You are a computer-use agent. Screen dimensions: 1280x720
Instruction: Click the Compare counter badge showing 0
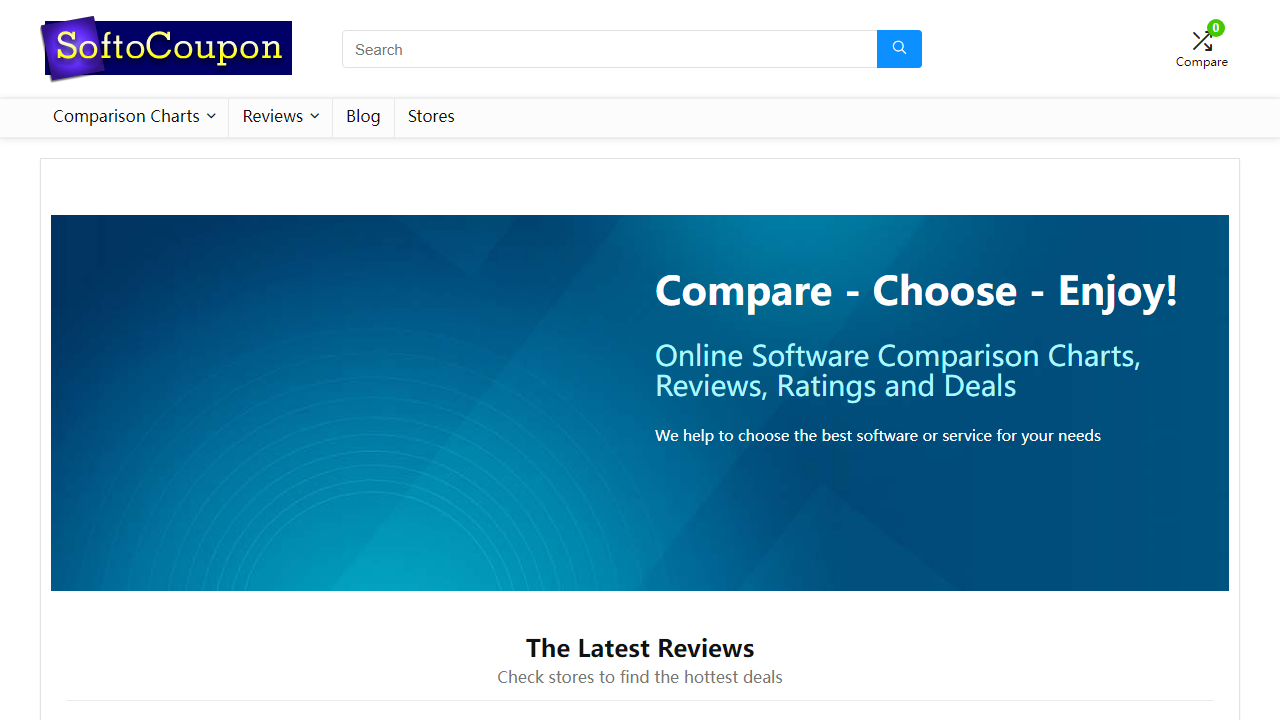[1216, 27]
